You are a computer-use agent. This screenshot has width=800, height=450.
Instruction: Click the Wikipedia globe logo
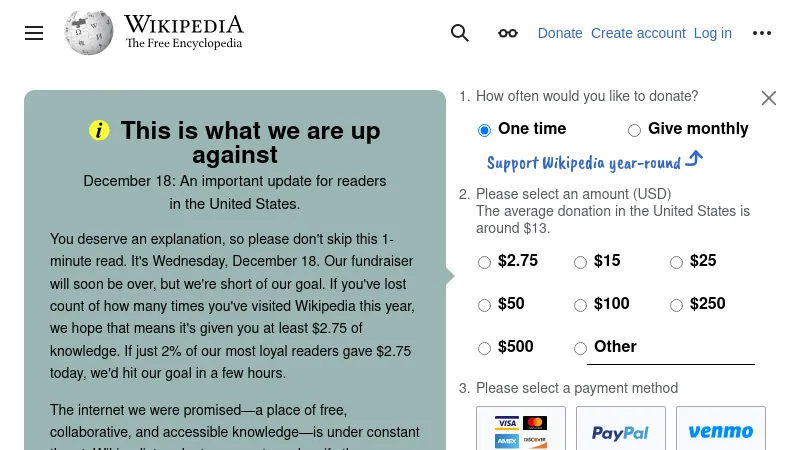click(89, 33)
